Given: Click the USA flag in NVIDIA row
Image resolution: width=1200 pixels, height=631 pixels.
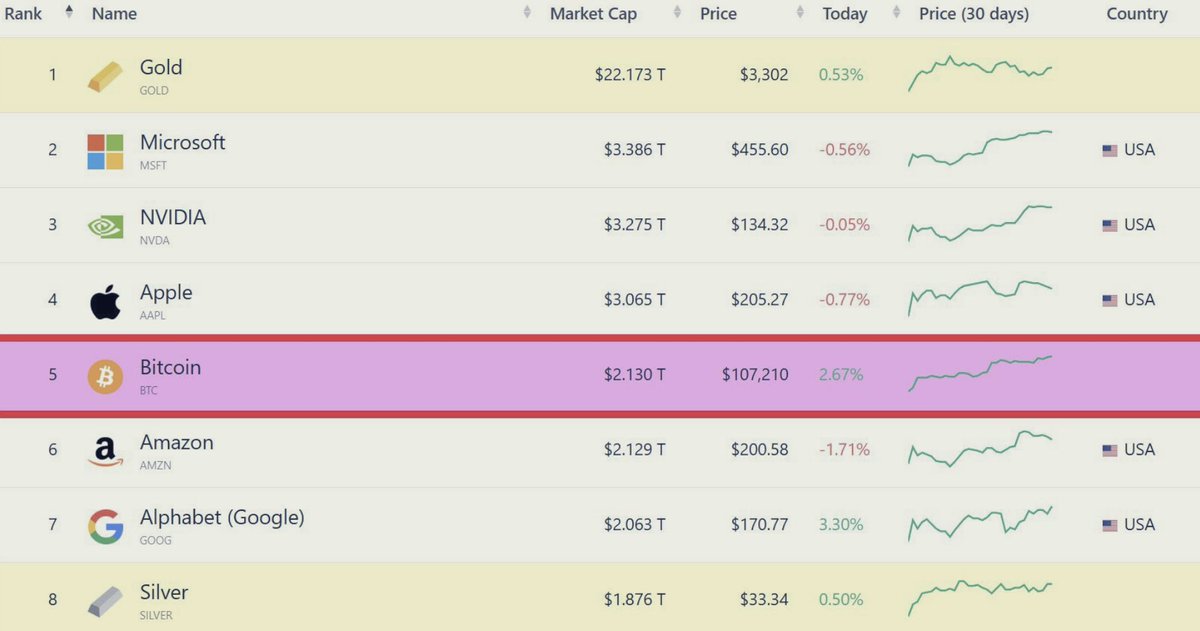Looking at the screenshot, I should click(x=1110, y=225).
